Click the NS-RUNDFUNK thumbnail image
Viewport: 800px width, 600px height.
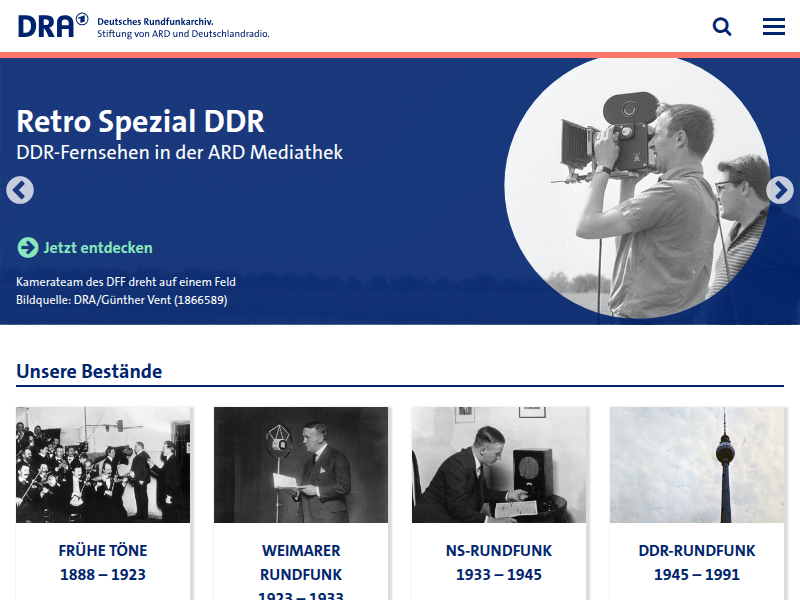pos(500,464)
